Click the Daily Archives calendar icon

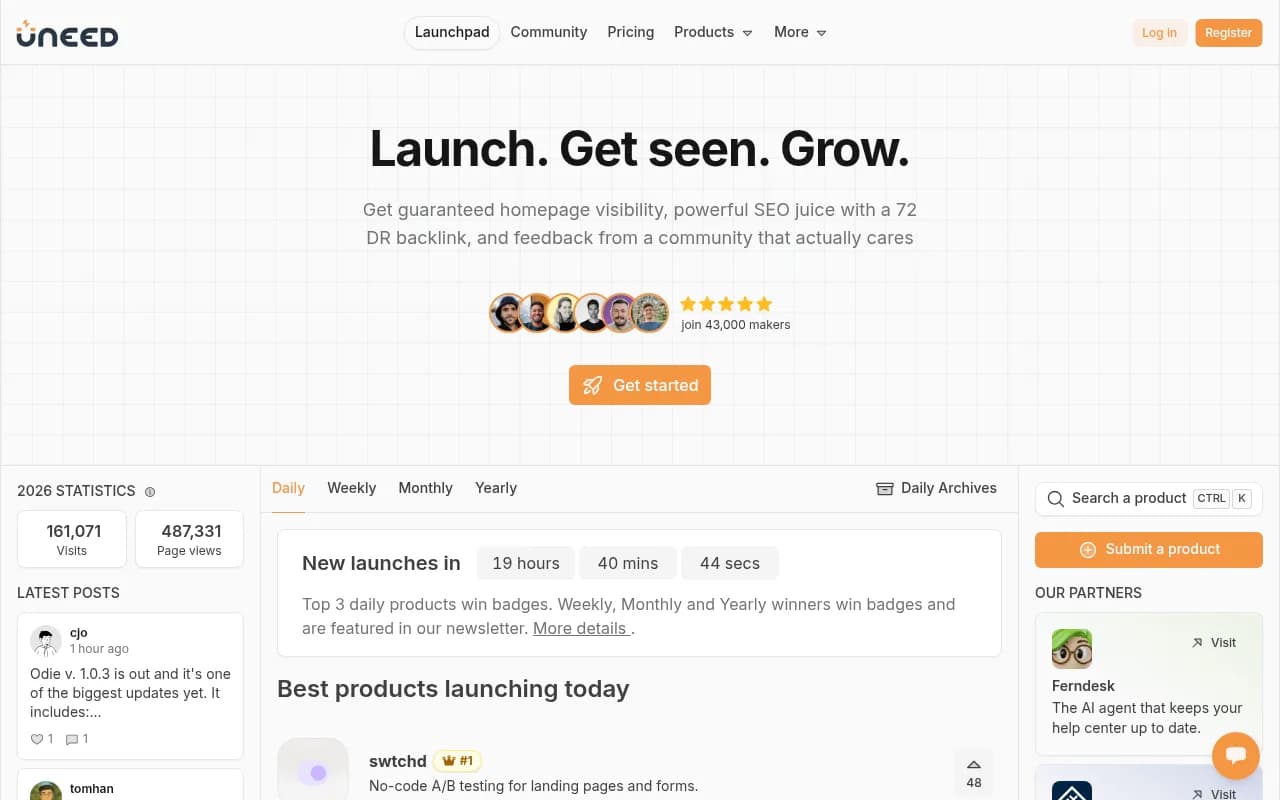point(884,488)
